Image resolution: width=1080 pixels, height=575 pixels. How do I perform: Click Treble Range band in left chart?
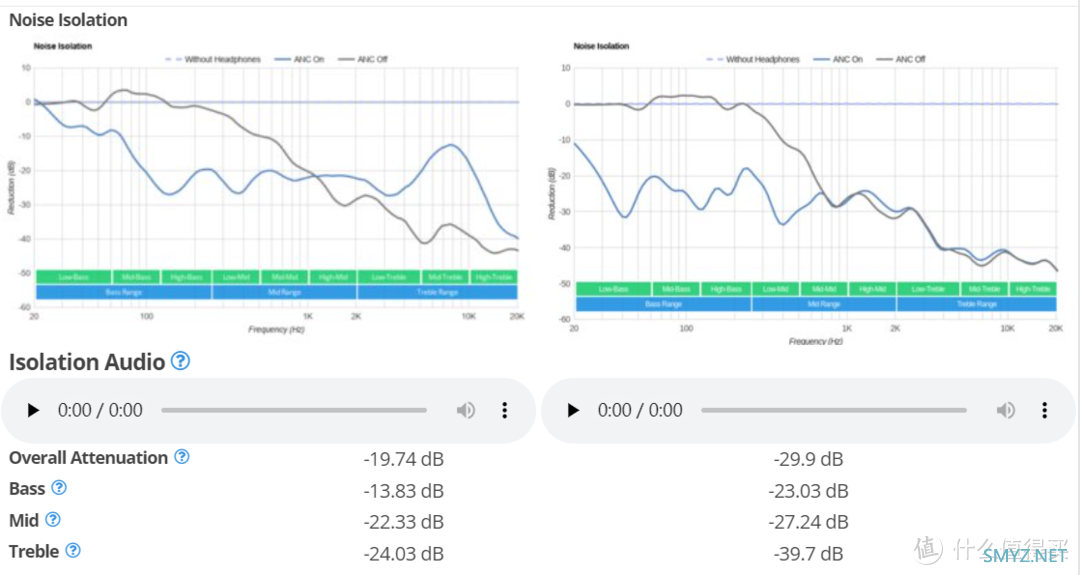click(437, 292)
